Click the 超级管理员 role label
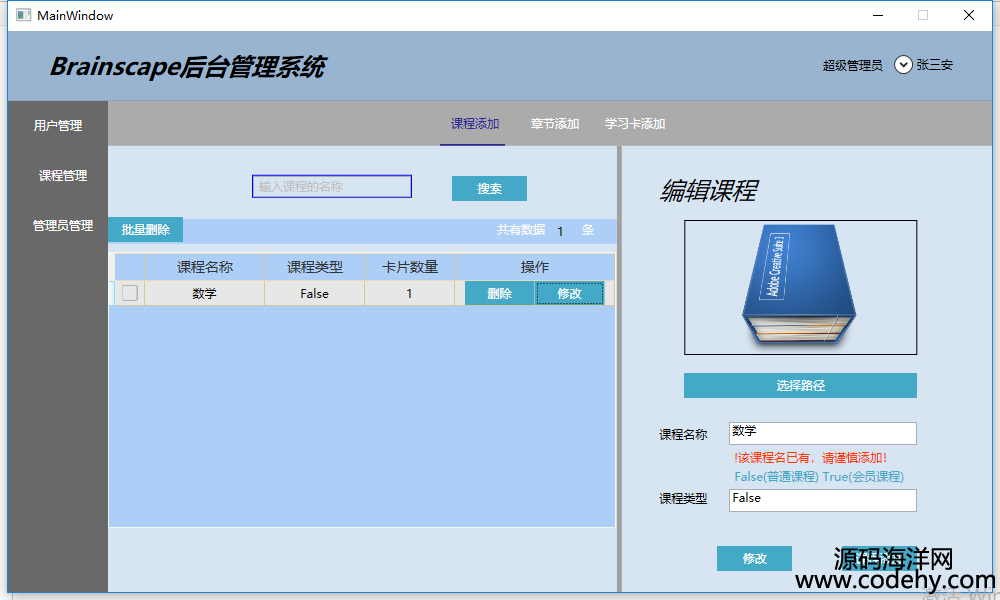 click(x=853, y=65)
